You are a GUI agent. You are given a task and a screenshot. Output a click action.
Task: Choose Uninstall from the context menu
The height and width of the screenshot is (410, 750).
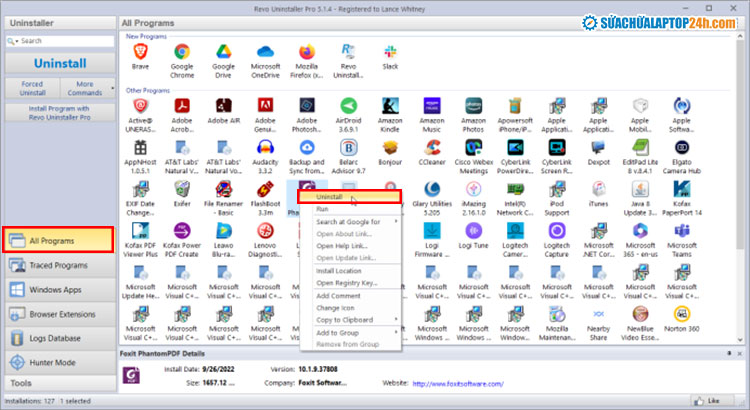[350, 197]
